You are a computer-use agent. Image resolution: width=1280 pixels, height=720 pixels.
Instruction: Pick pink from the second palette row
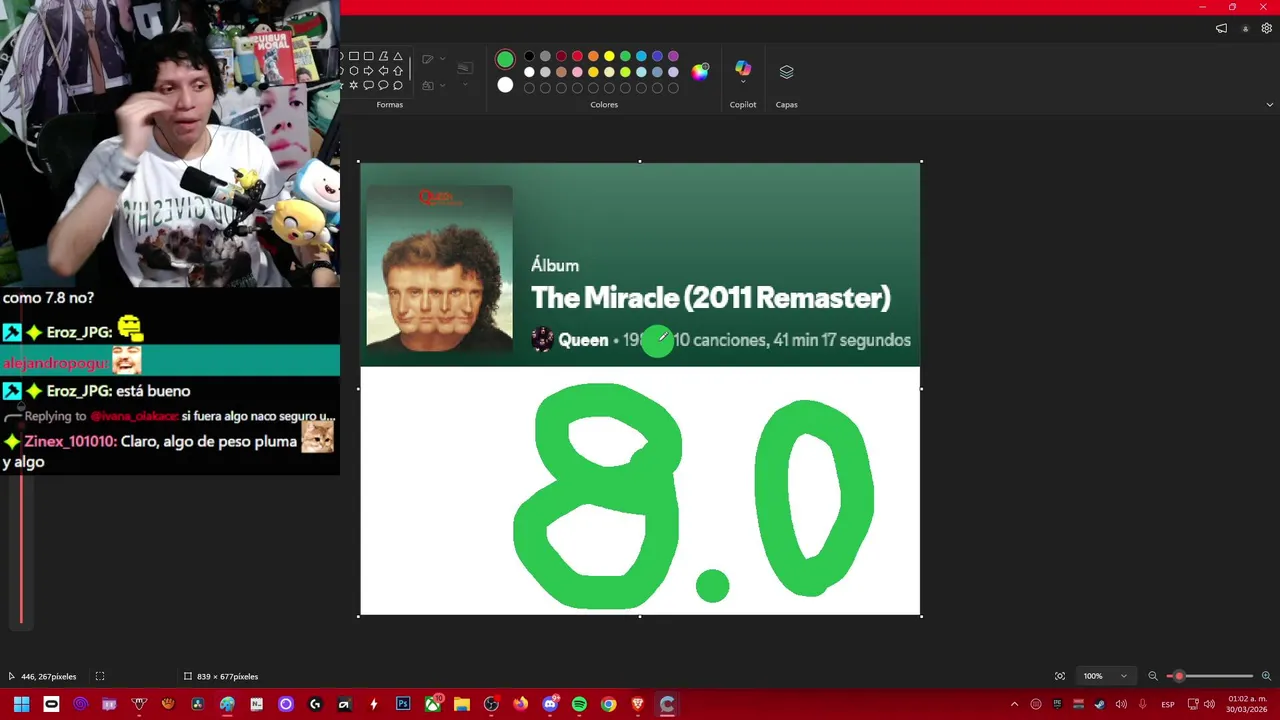(x=577, y=72)
